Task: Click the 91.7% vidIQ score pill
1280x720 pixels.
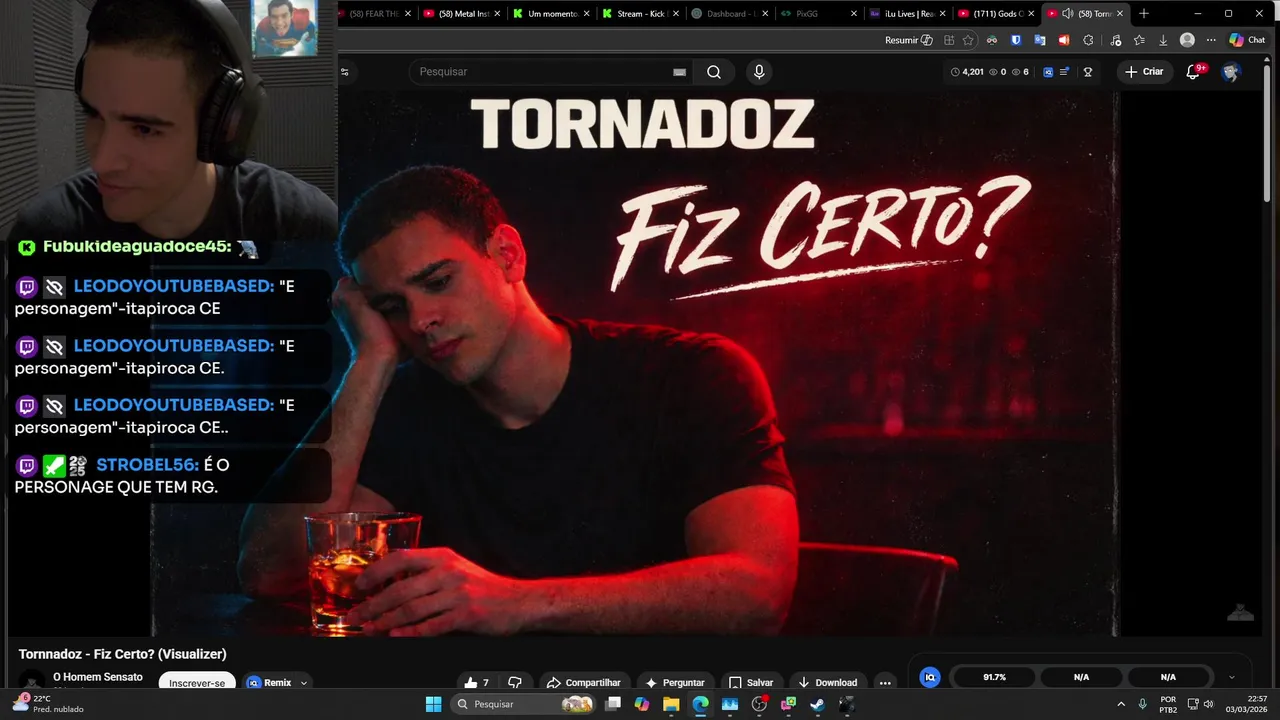Action: pyautogui.click(x=994, y=677)
